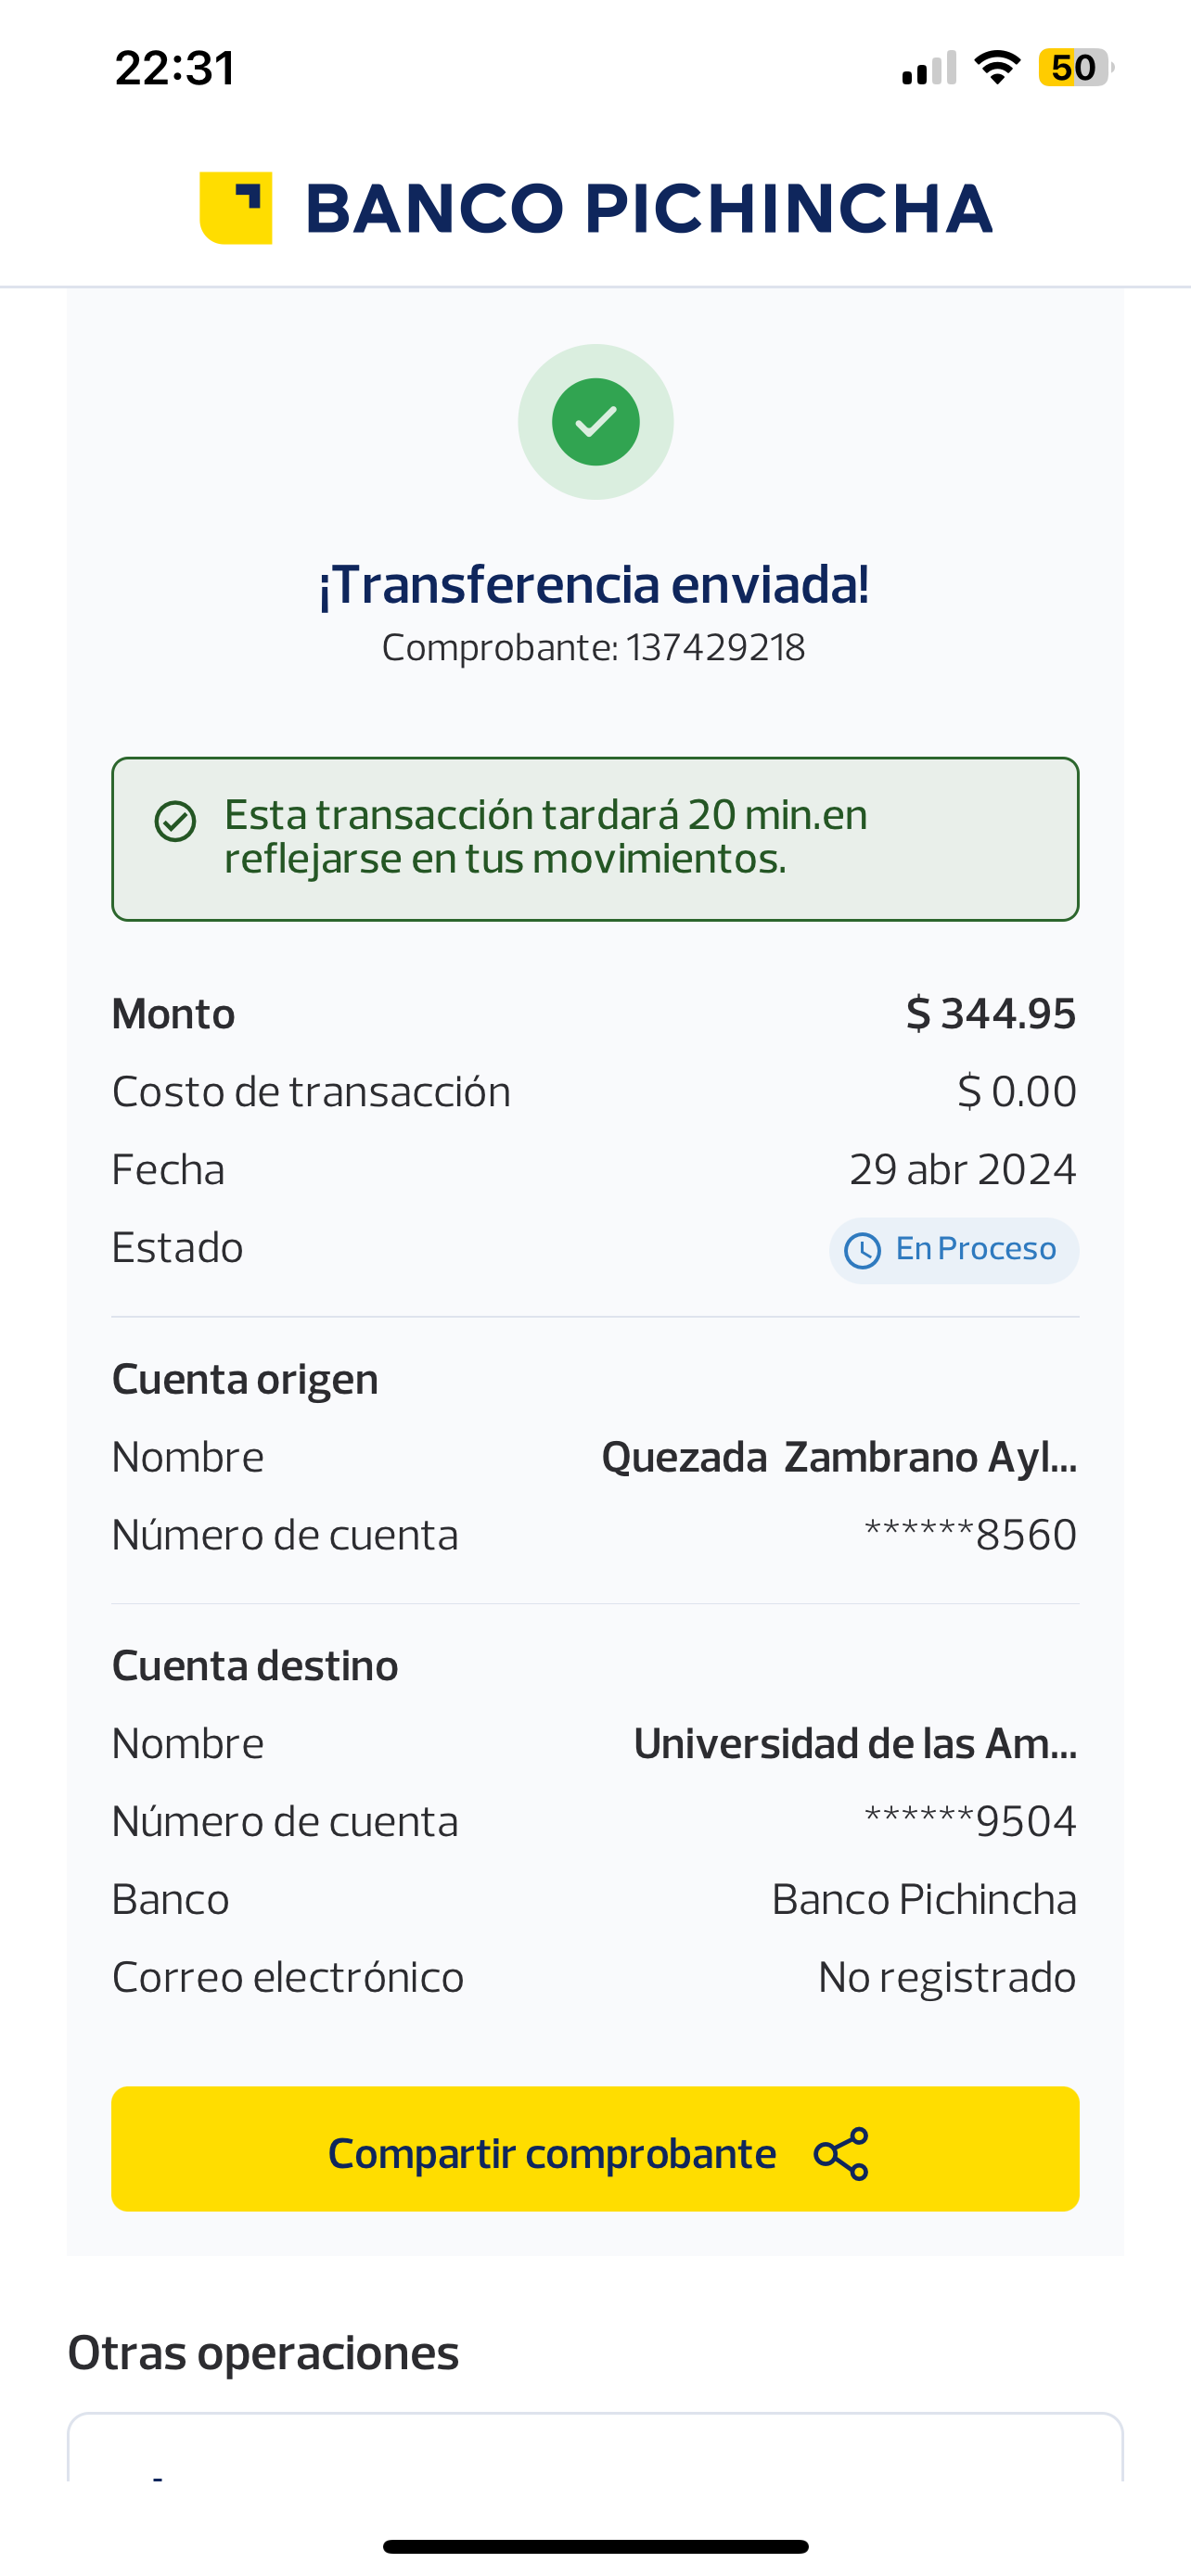The width and height of the screenshot is (1191, 2576).
Task: Tap the Otras operaciones section heading
Action: coord(263,2353)
